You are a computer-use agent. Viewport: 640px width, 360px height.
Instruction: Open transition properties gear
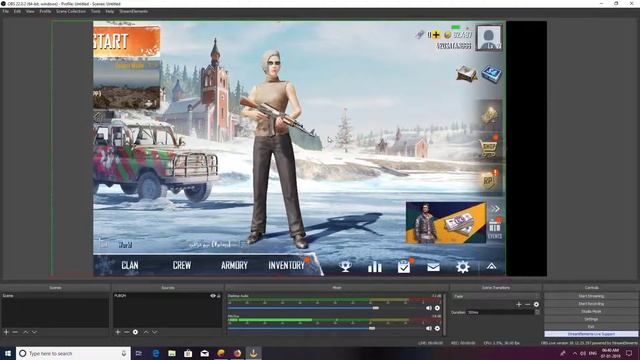pyautogui.click(x=536, y=304)
